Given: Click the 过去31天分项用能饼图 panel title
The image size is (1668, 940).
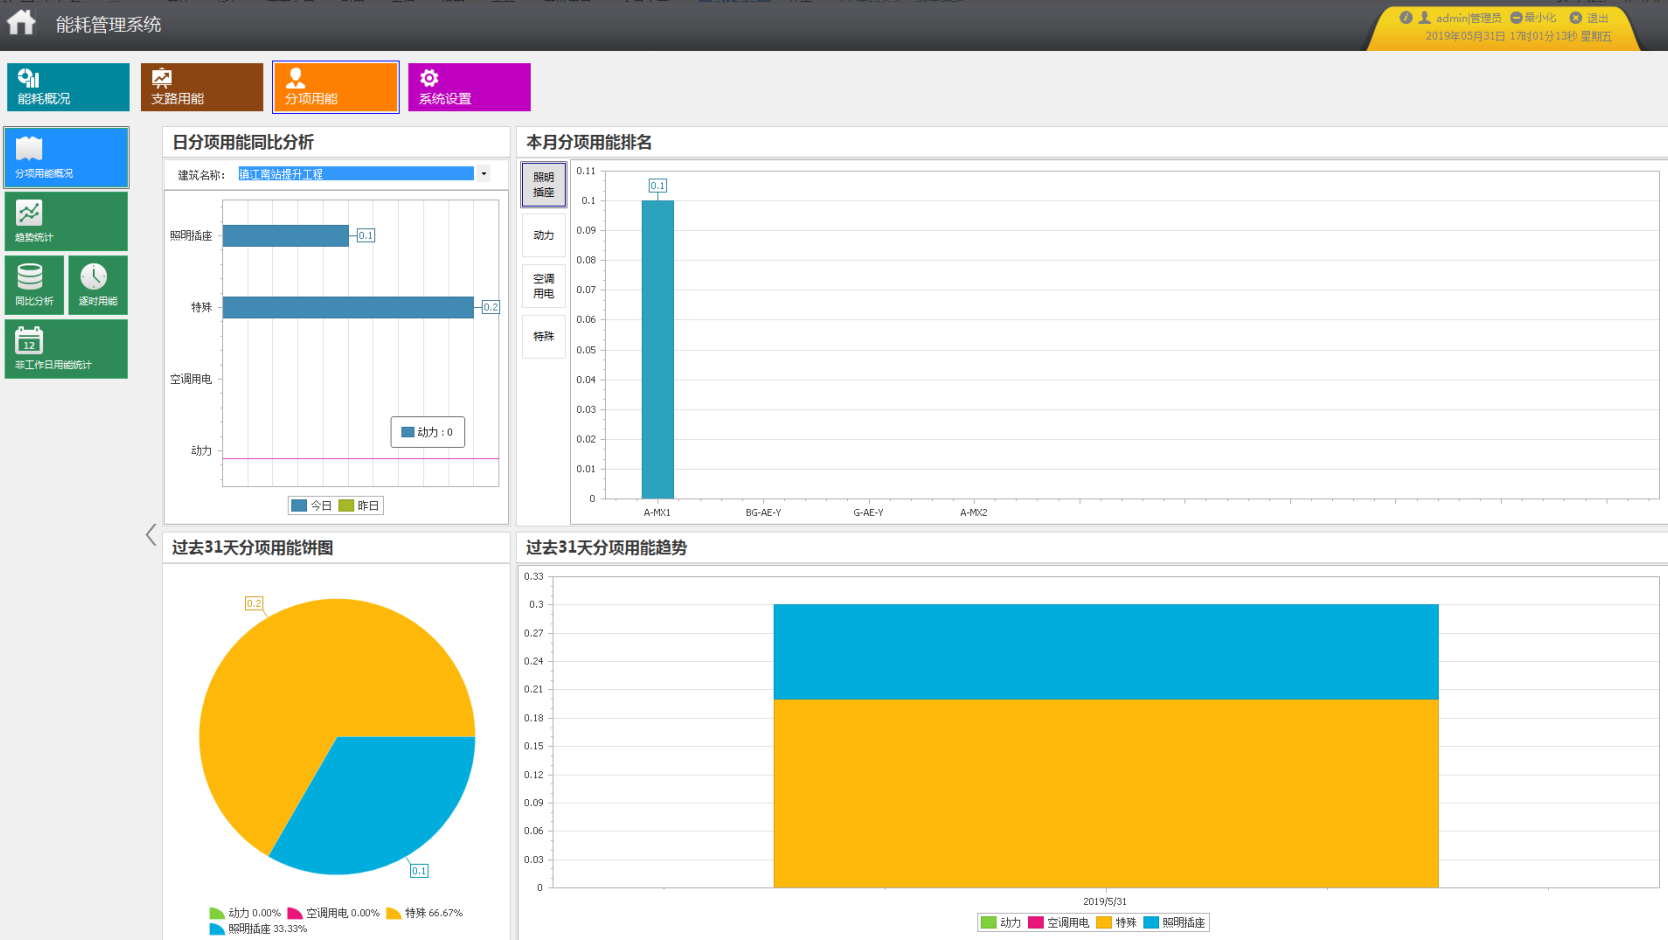Looking at the screenshot, I should point(253,548).
